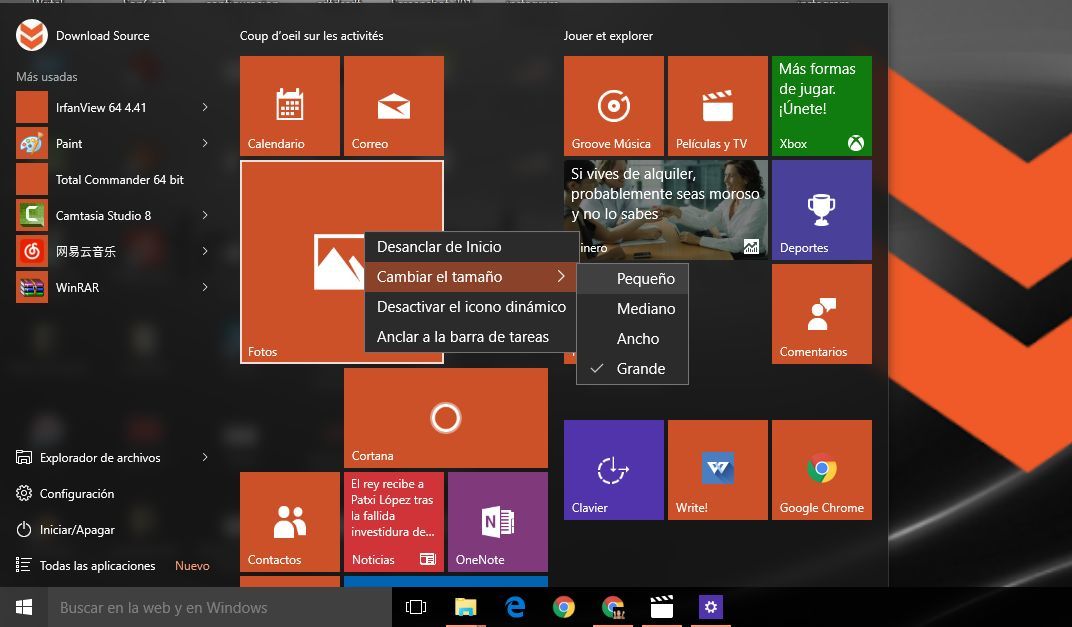Open the Deportes trophy tile

[x=822, y=210]
